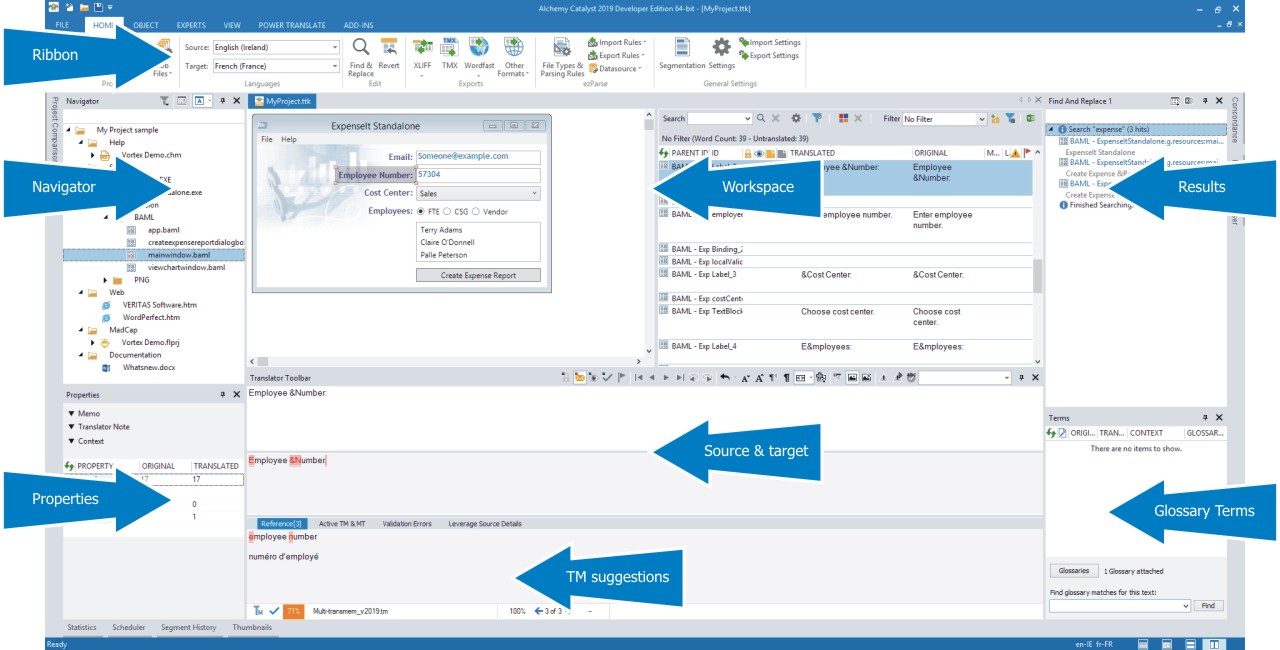Switch to the ADD-INS ribbon tab

pos(358,23)
